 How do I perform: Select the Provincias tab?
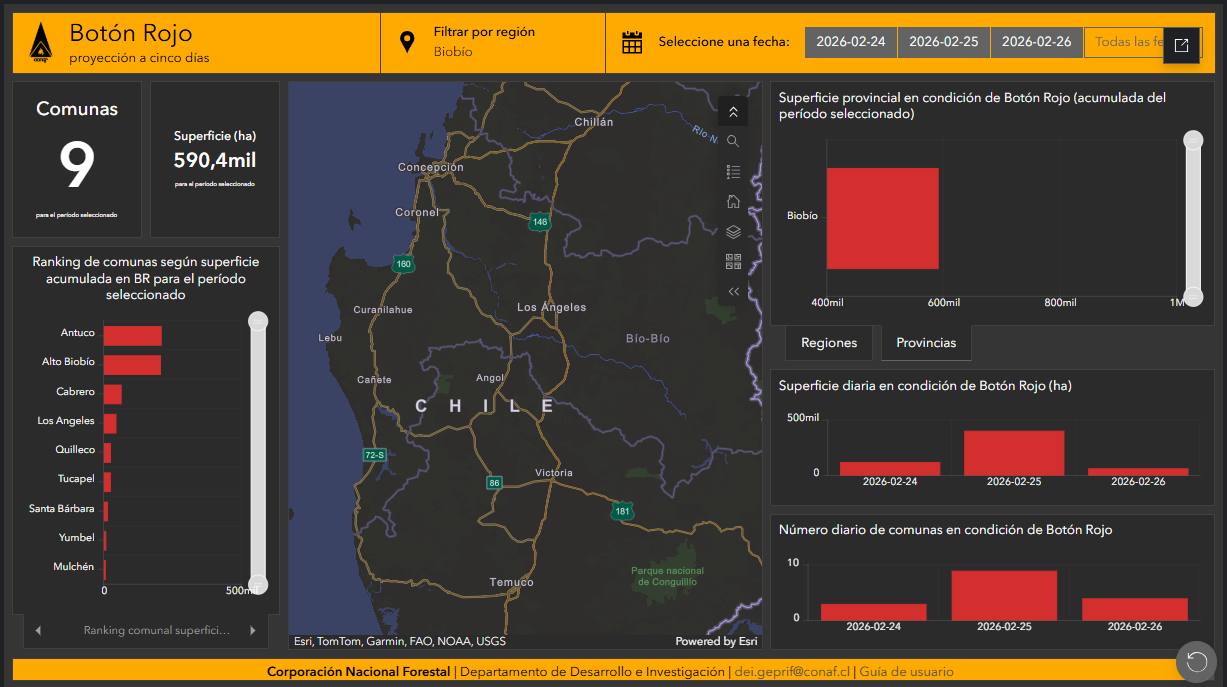(925, 343)
